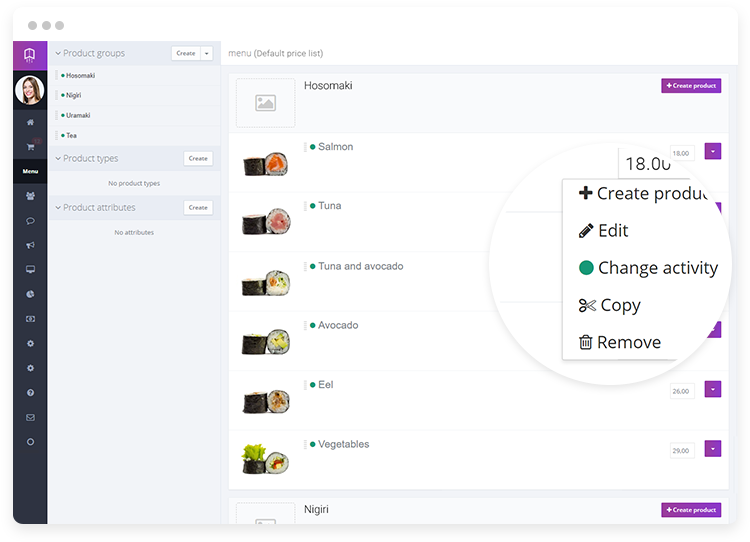This screenshot has width=750, height=542.
Task: Choose Remove in the dropdown menu
Action: (620, 343)
